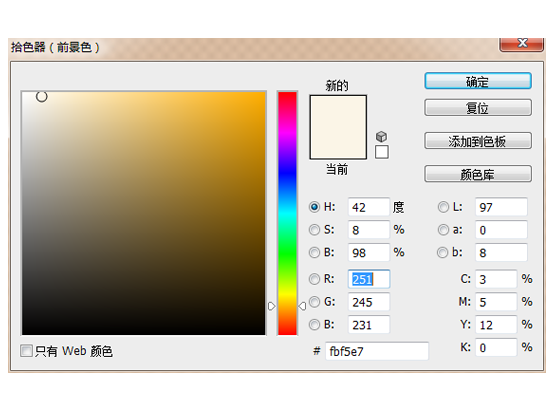Click the circular marker in the color field

point(41,96)
